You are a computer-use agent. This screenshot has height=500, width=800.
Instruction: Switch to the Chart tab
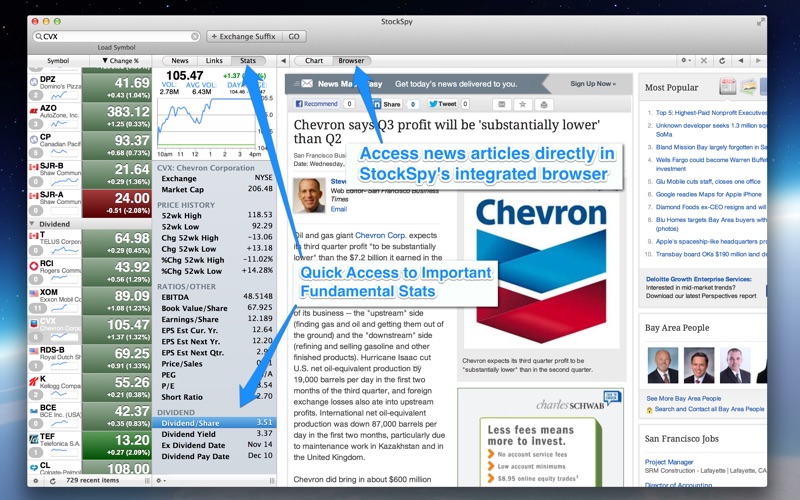click(314, 61)
